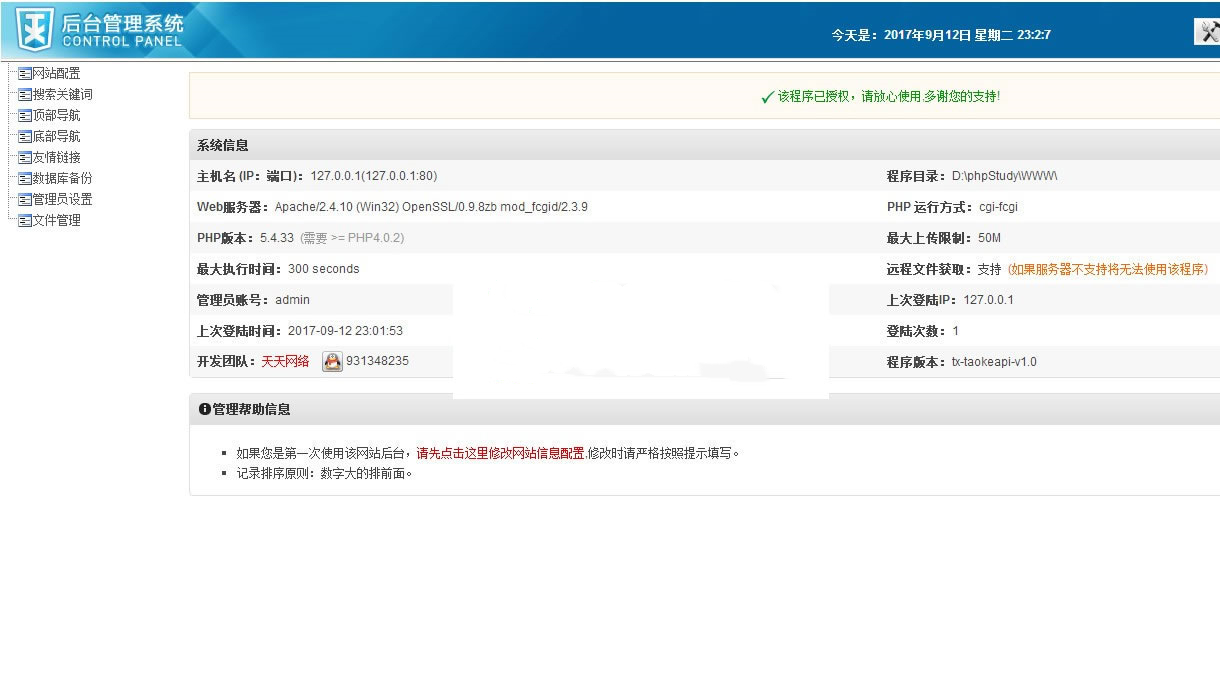Go to 友情链接 in the sidebar
The image size is (1220, 681).
pyautogui.click(x=56, y=157)
